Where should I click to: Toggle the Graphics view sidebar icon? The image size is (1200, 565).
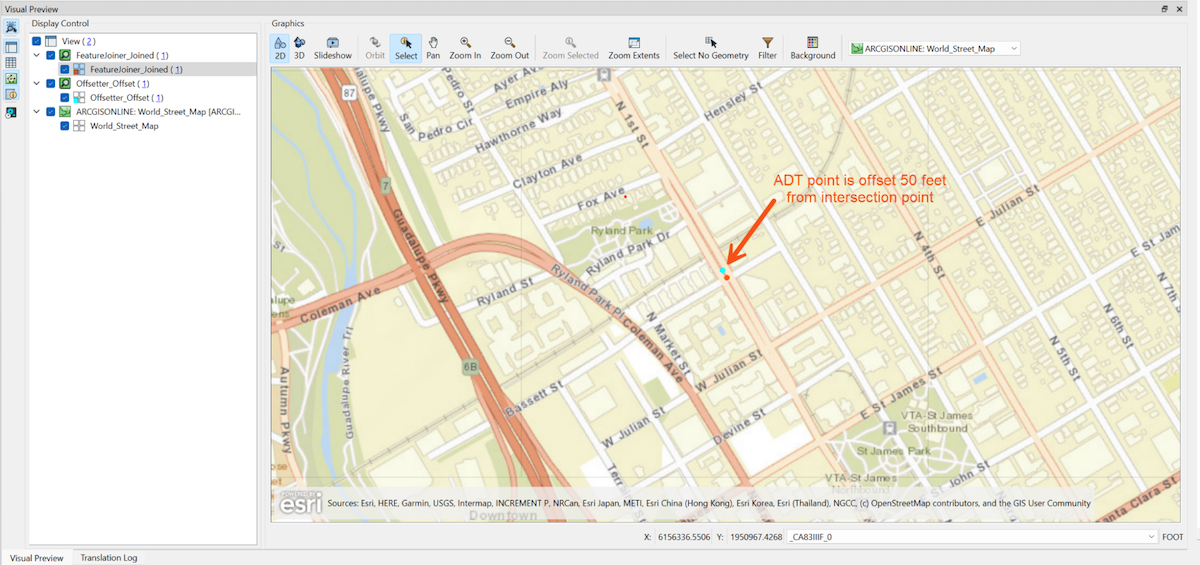click(11, 78)
